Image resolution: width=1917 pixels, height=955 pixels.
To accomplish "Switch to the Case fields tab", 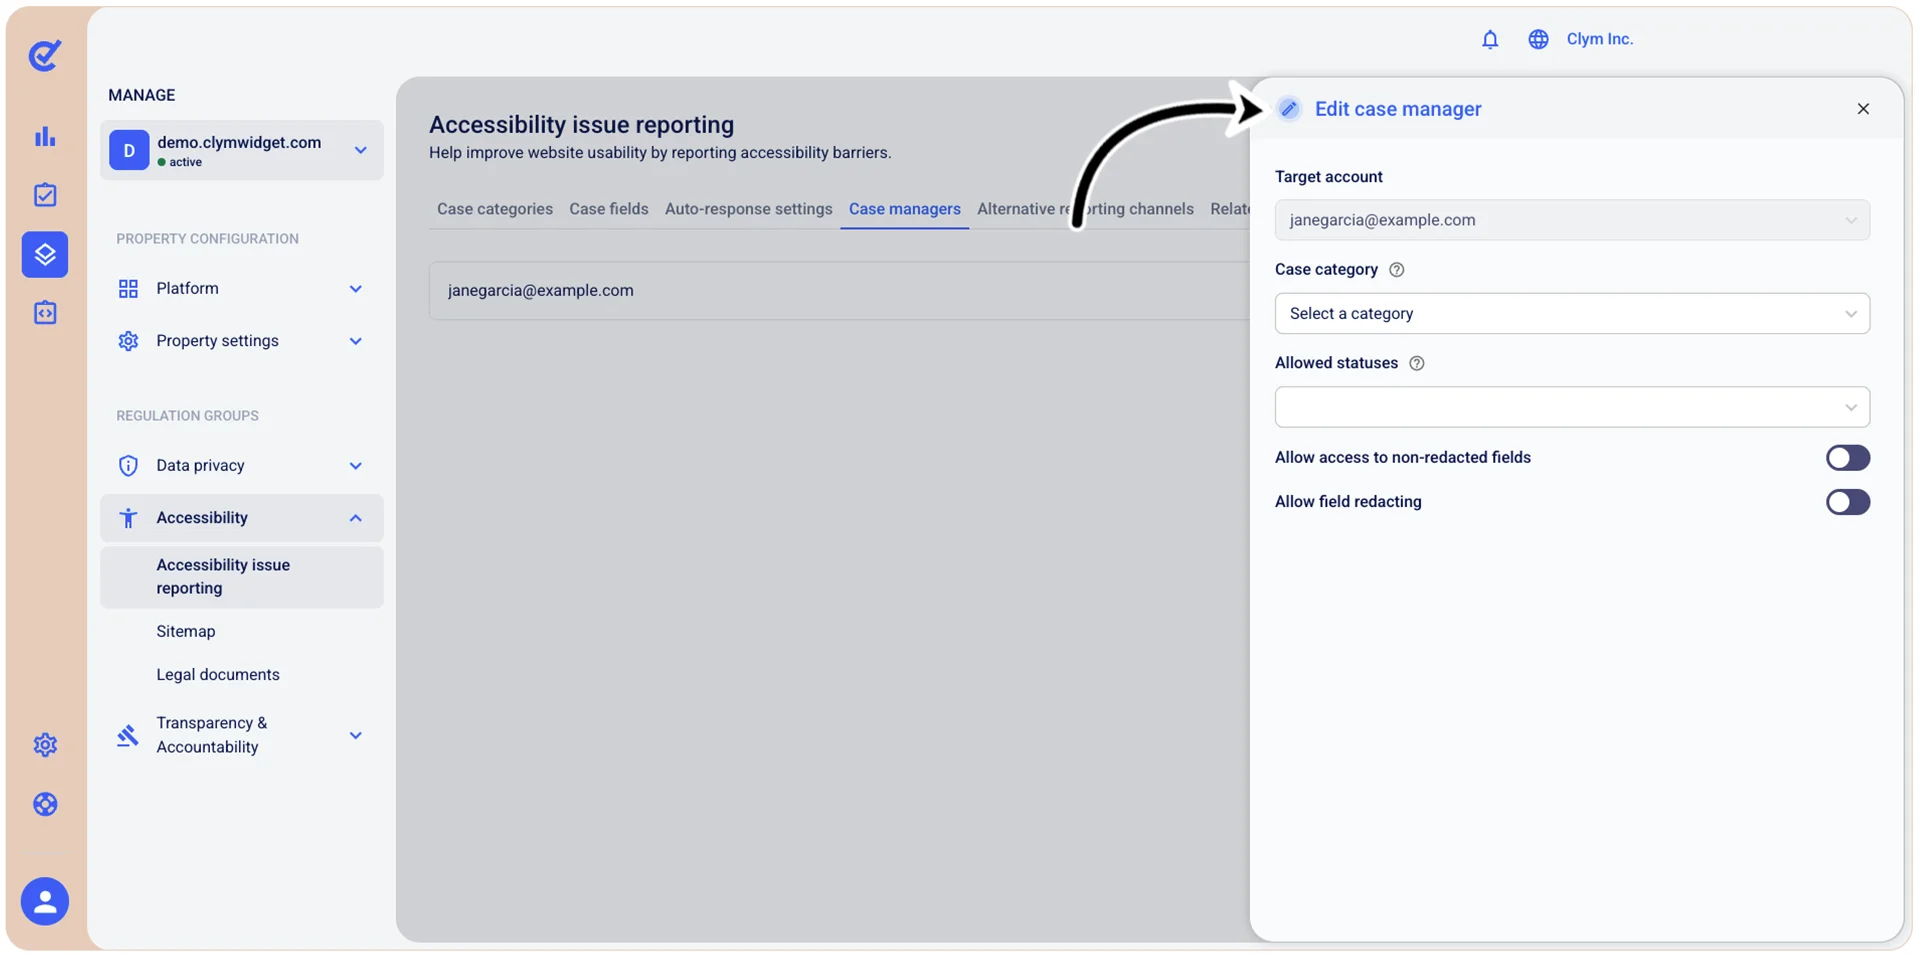I will (x=608, y=209).
